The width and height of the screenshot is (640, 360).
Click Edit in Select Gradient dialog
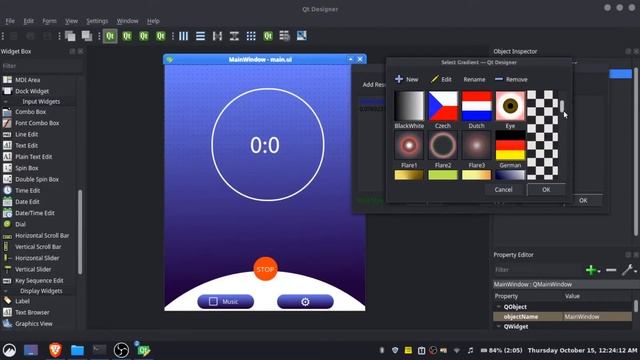441,79
